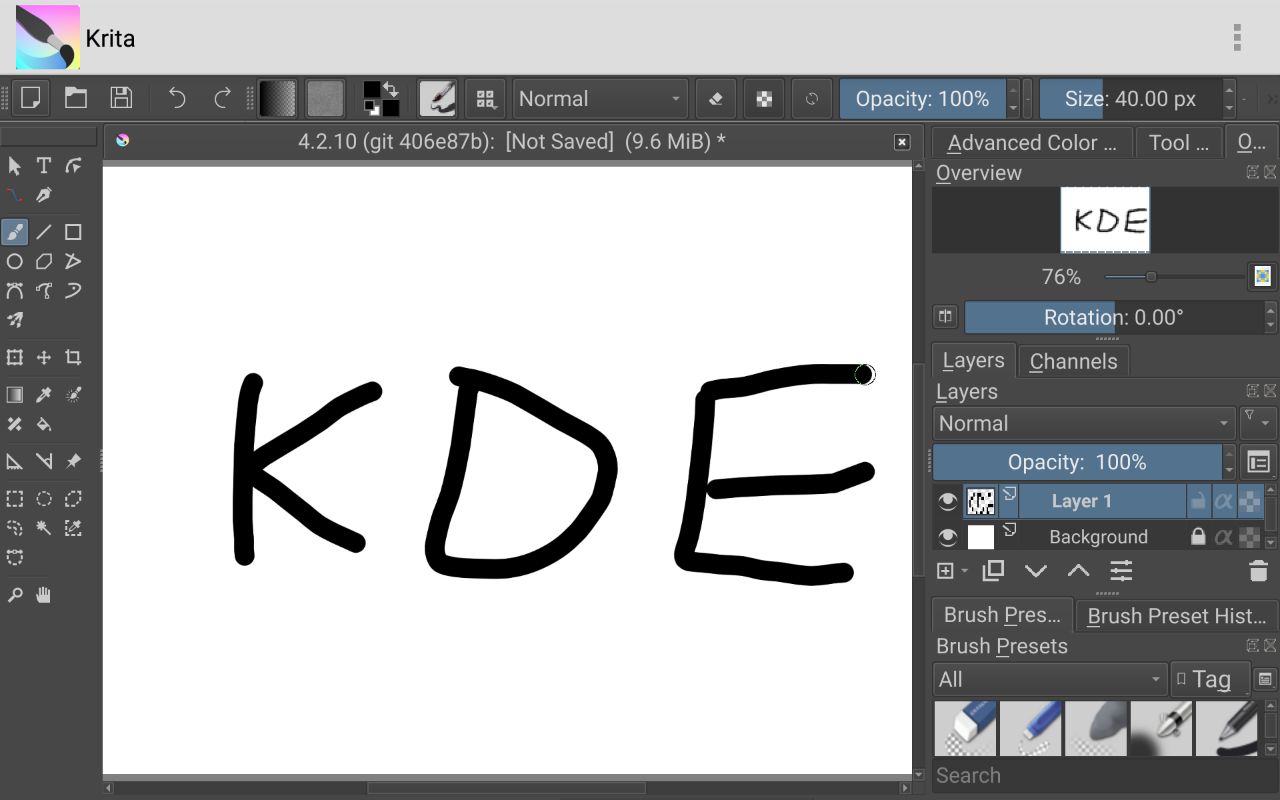Image resolution: width=1280 pixels, height=800 pixels.
Task: Select the Edit Shapes tool
Action: [73, 165]
